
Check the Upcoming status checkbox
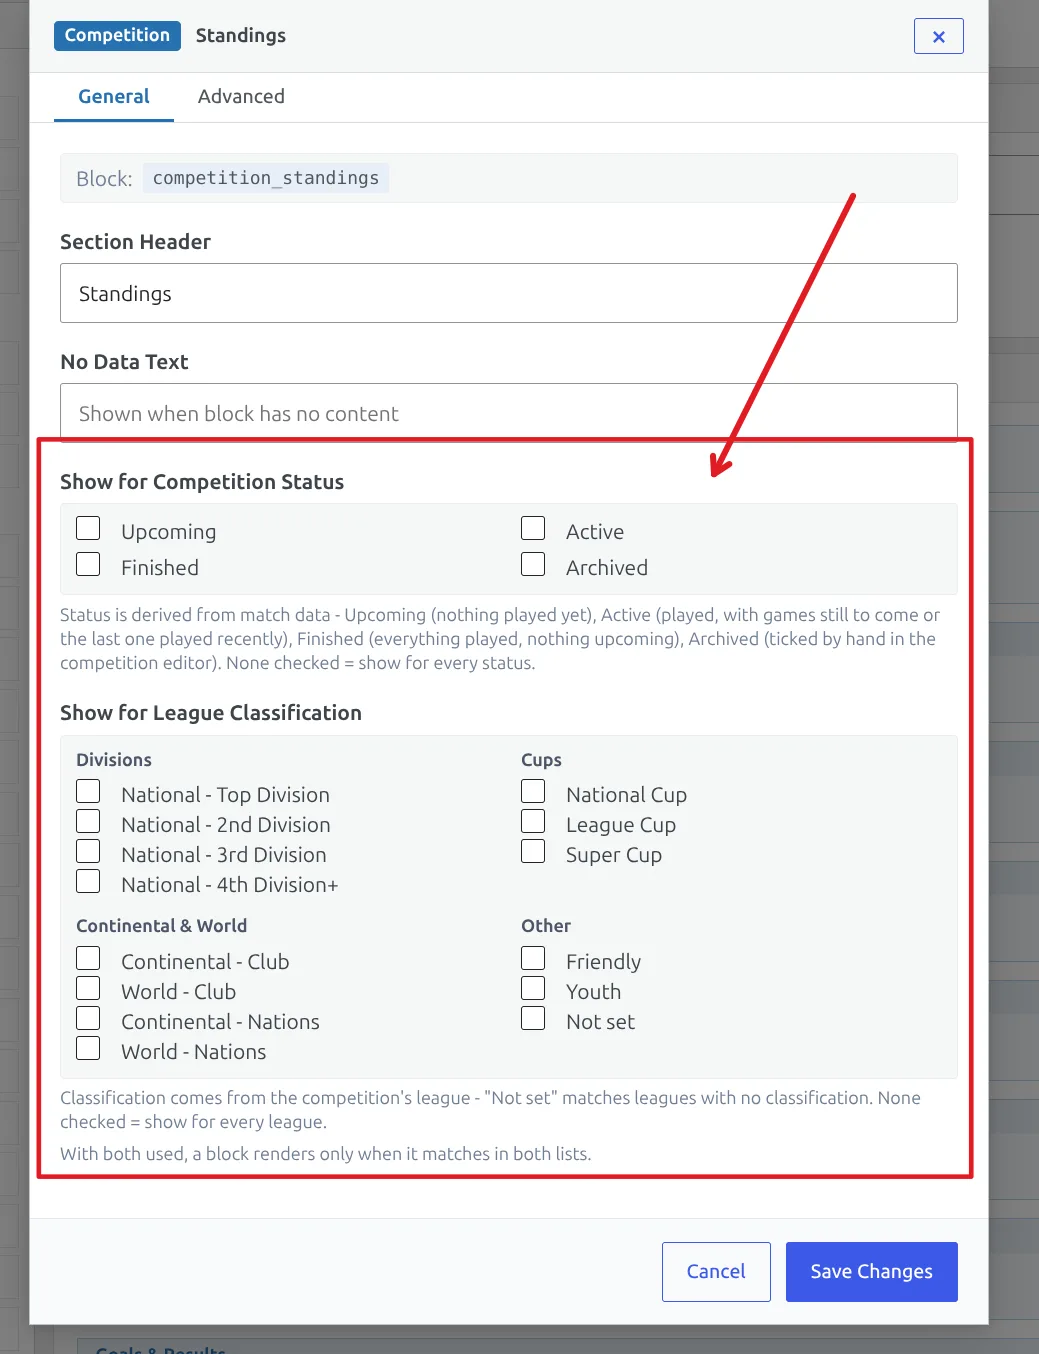[88, 528]
